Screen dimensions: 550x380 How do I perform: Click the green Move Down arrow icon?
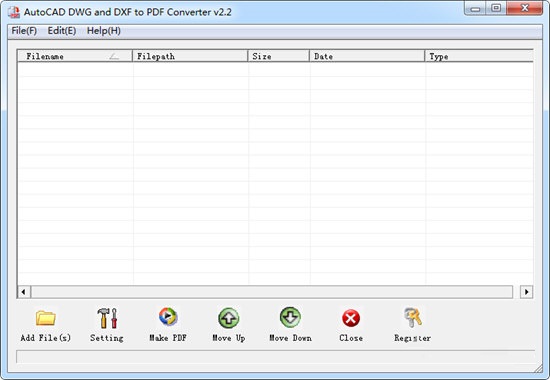(290, 317)
